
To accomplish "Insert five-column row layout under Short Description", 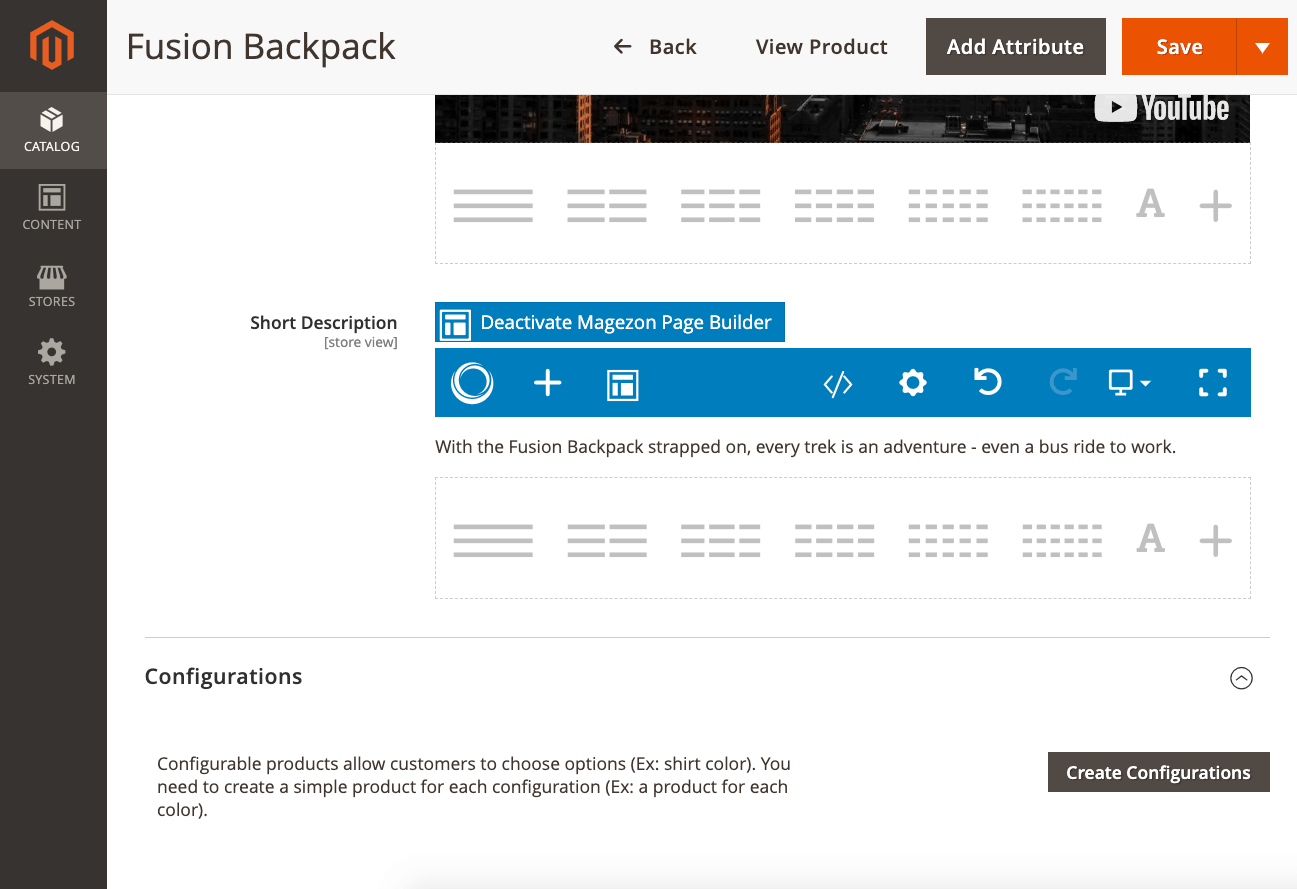I will click(x=949, y=540).
